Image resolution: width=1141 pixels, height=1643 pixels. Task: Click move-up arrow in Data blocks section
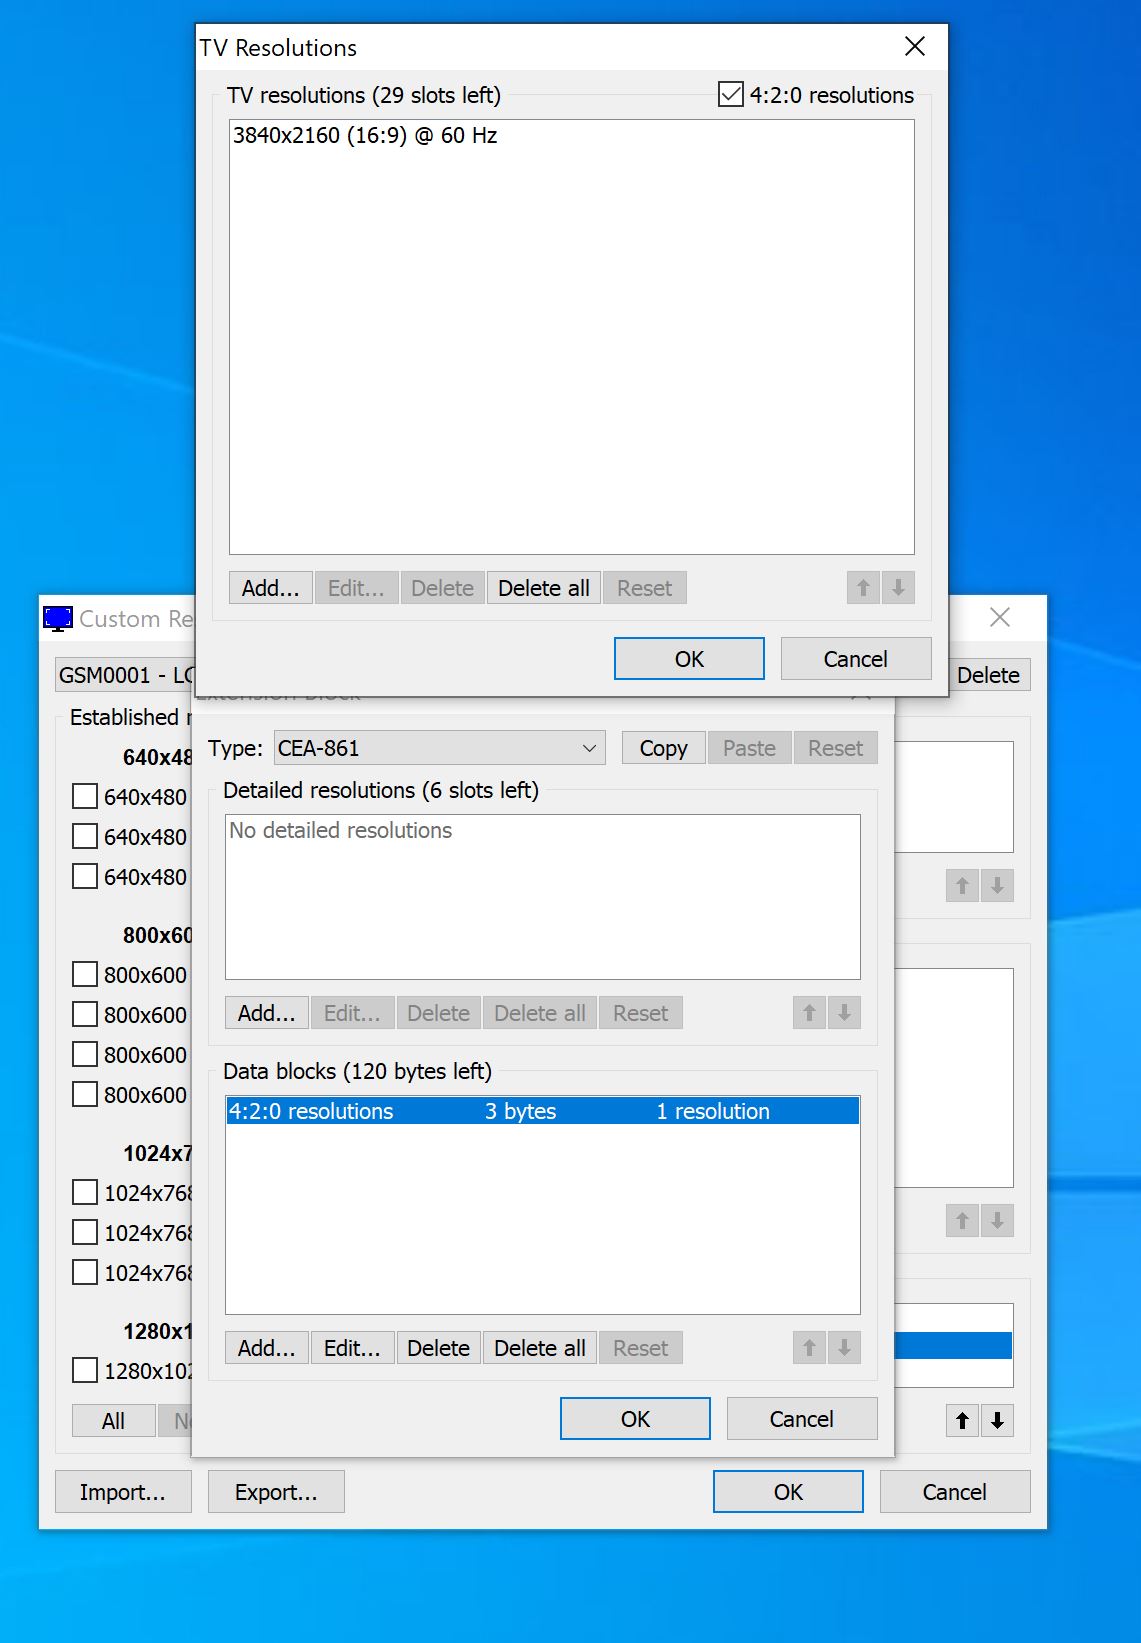pos(809,1348)
